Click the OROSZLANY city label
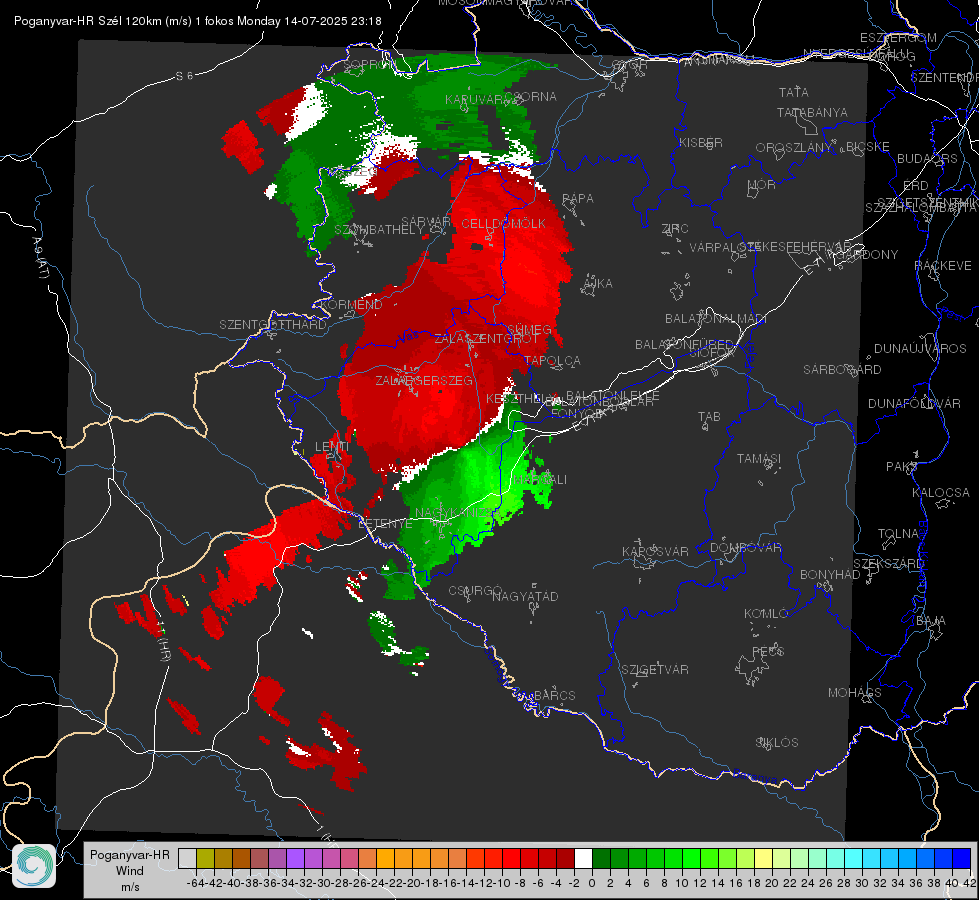 click(x=794, y=148)
